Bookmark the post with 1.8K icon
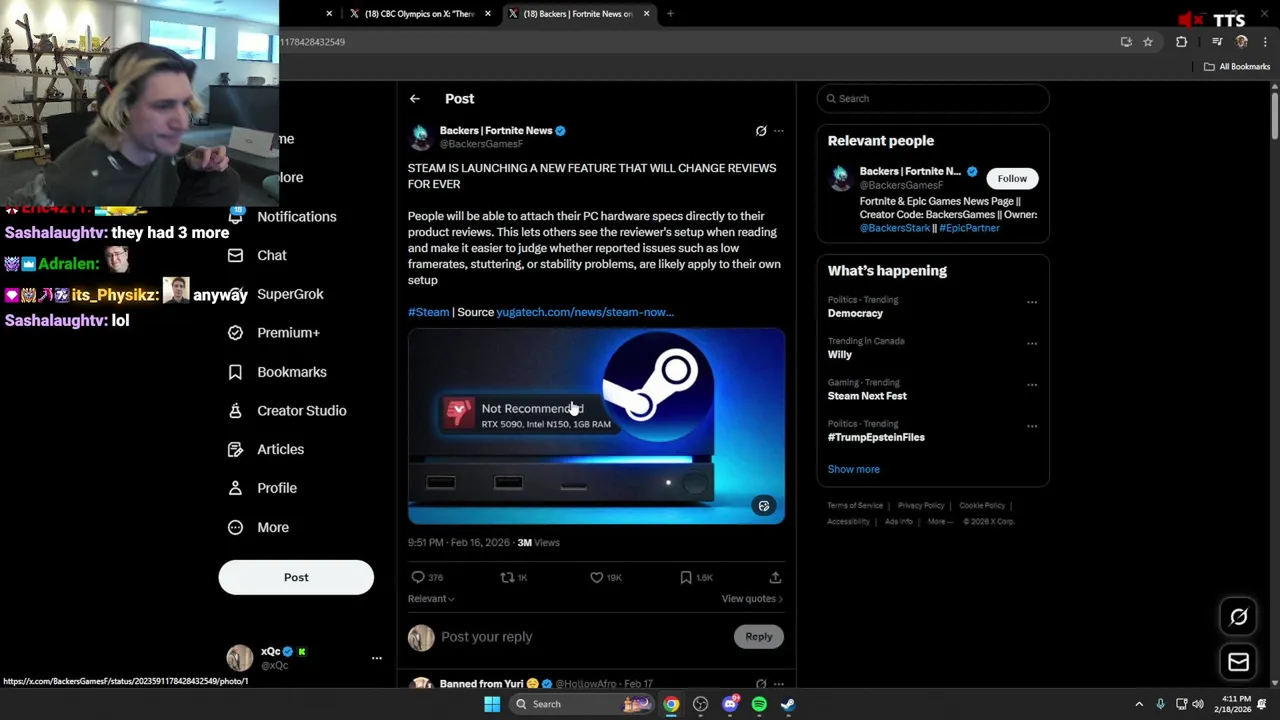 tap(686, 577)
